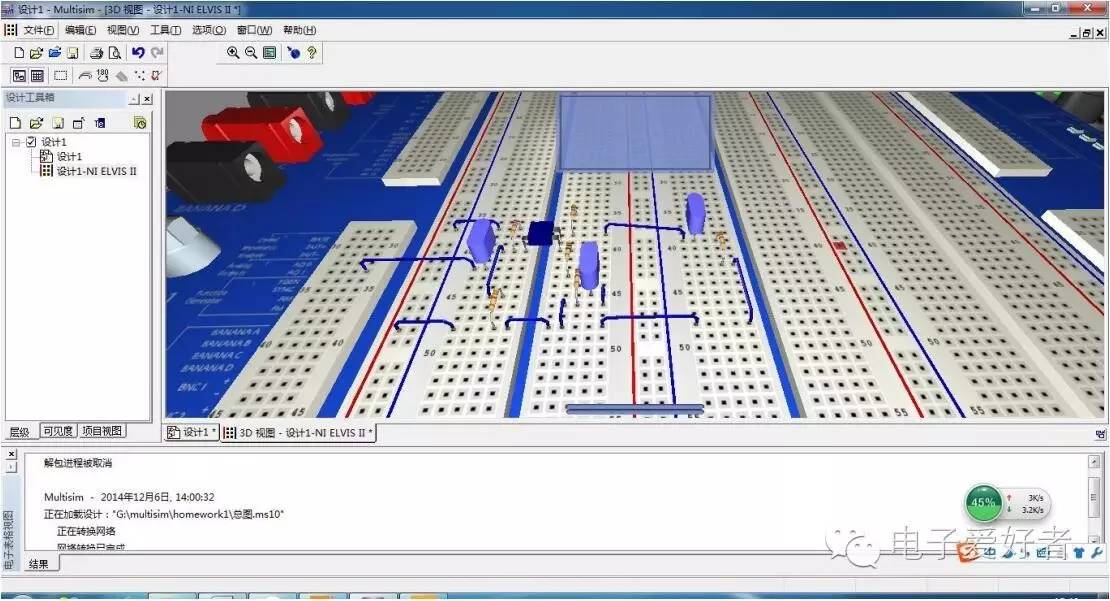Image resolution: width=1110 pixels, height=601 pixels.
Task: Collapse the 设计1 root tree node
Action: (16, 142)
